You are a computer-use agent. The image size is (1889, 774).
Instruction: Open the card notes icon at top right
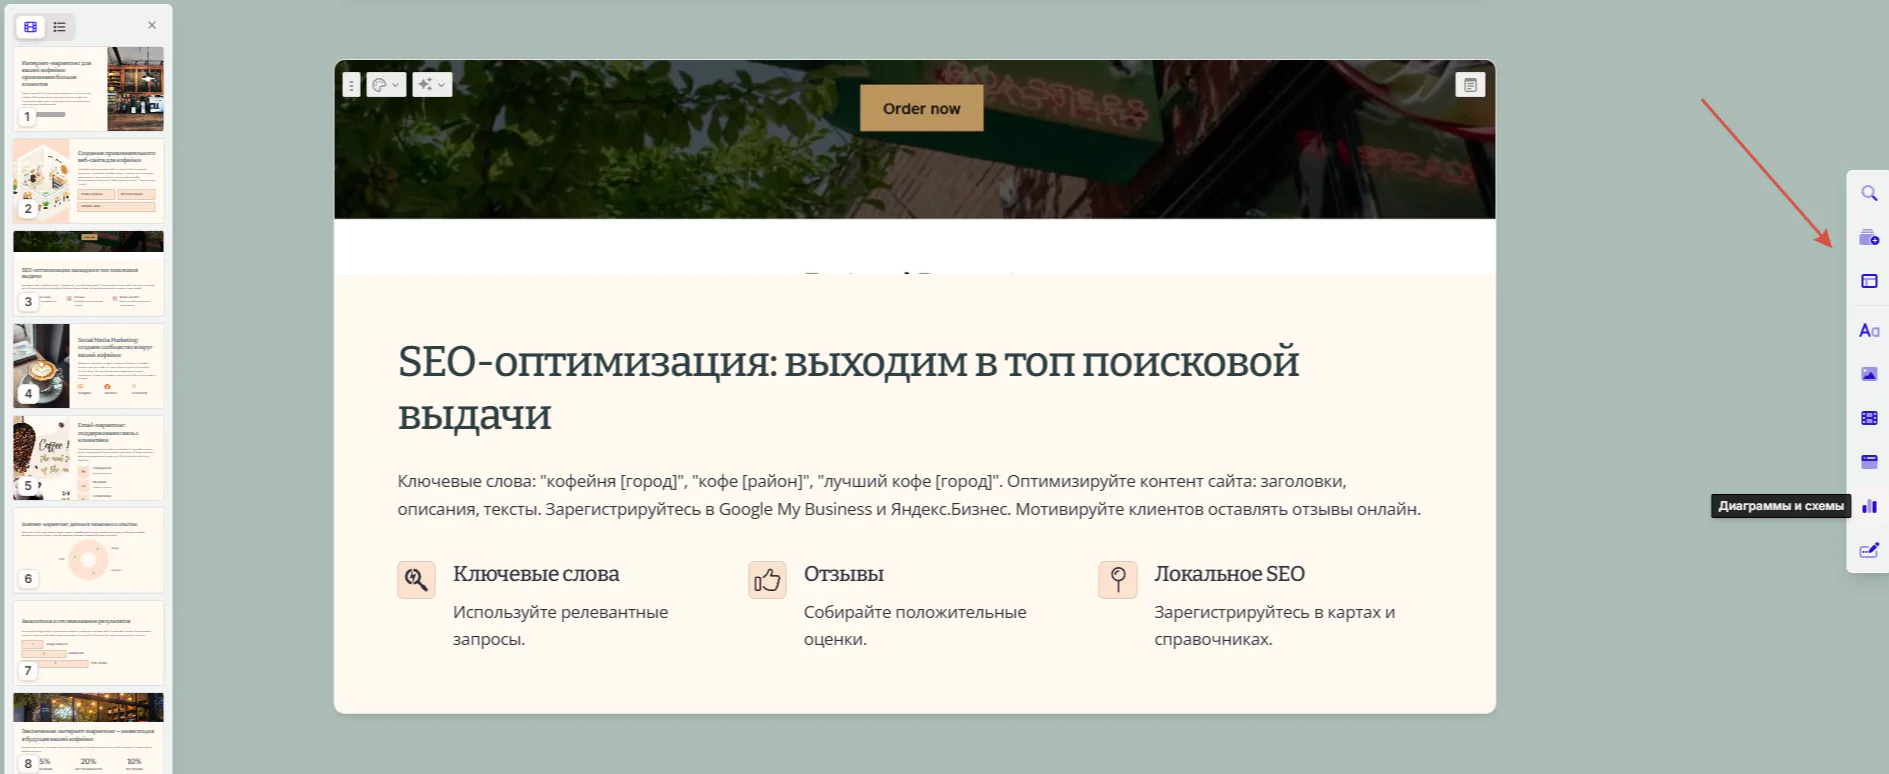pos(1470,85)
